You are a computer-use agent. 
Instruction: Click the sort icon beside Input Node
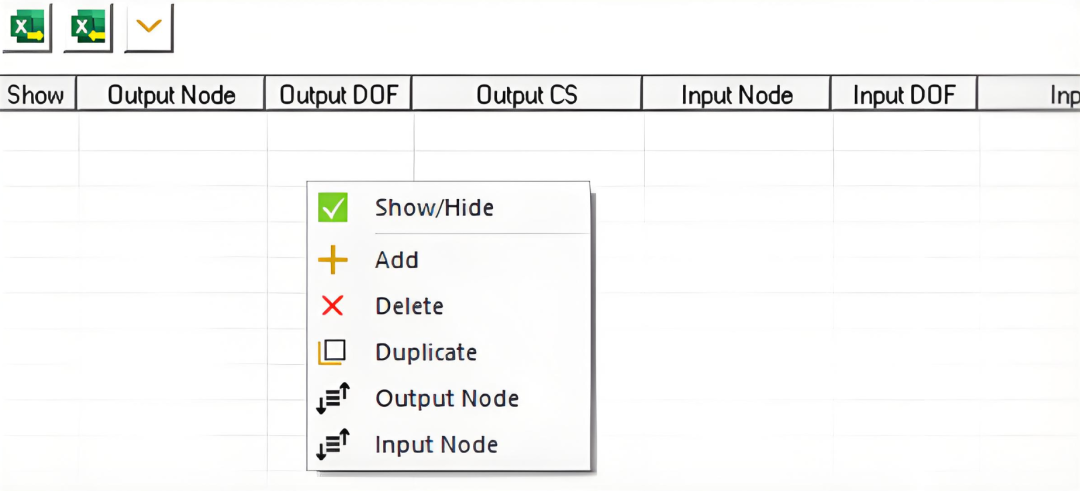pyautogui.click(x=333, y=444)
